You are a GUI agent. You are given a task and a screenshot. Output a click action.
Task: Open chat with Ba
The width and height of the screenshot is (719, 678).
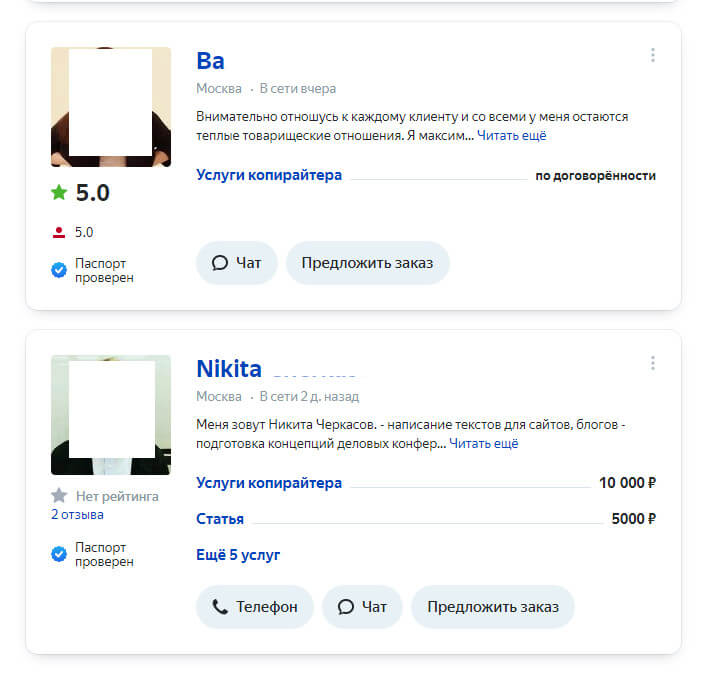pos(237,263)
